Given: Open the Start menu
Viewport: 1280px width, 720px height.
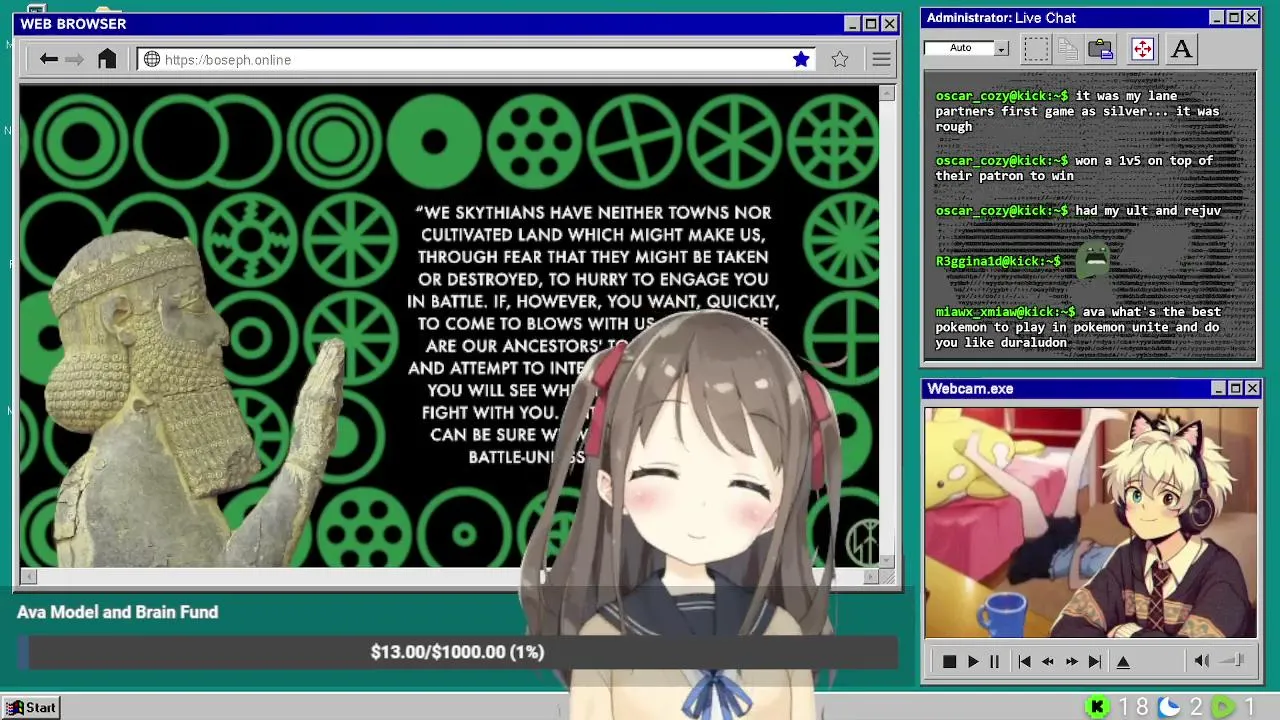Looking at the screenshot, I should click(31, 707).
